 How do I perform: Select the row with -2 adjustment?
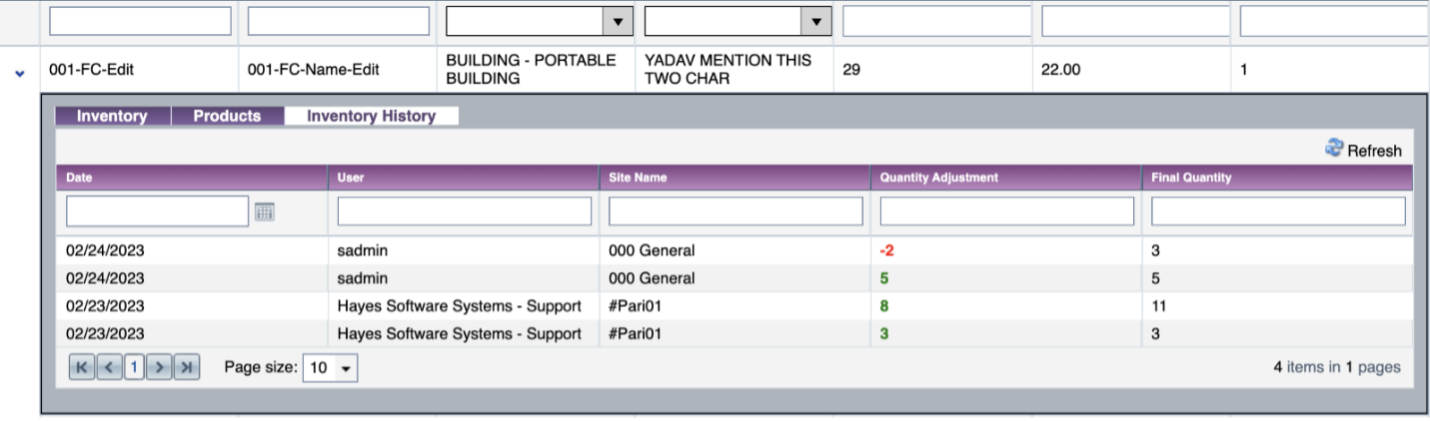[x=735, y=250]
